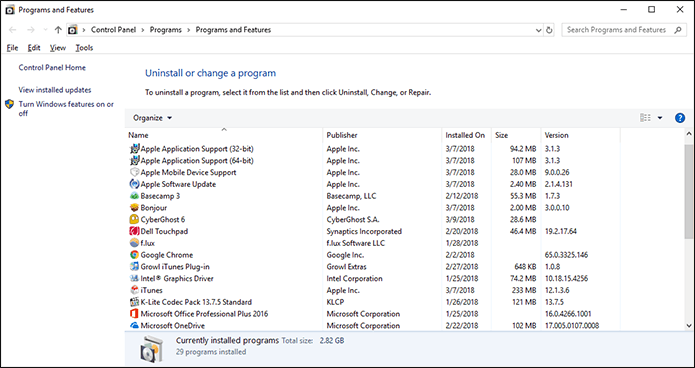Click the Apple Application Support (32-bit) icon
Viewport: 695px width, 368px height.
[134, 149]
